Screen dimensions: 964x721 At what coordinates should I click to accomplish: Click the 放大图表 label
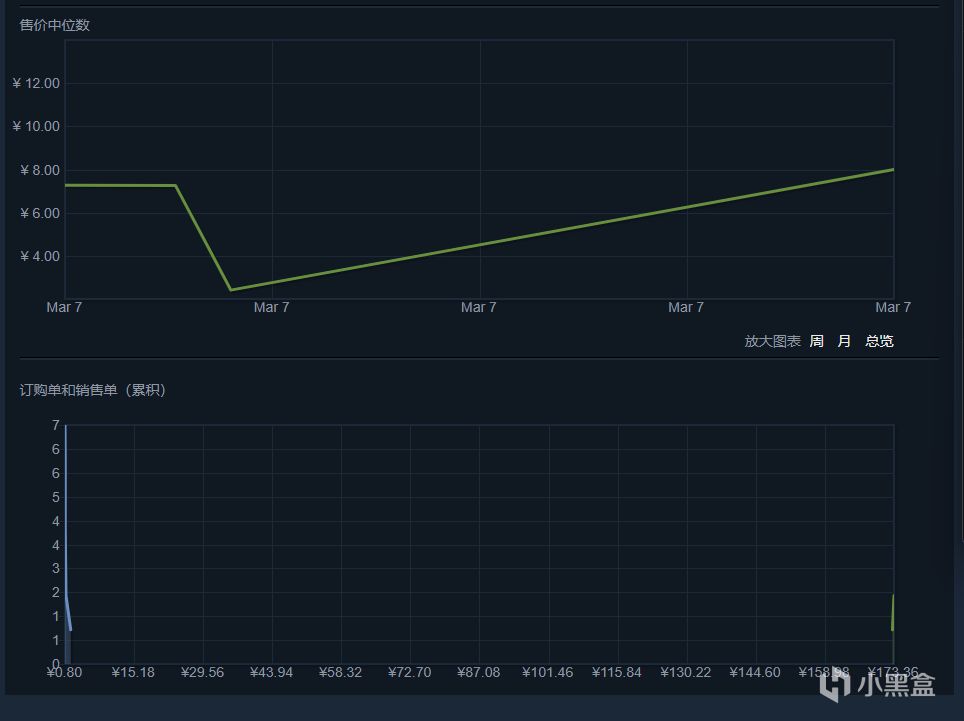(x=773, y=341)
